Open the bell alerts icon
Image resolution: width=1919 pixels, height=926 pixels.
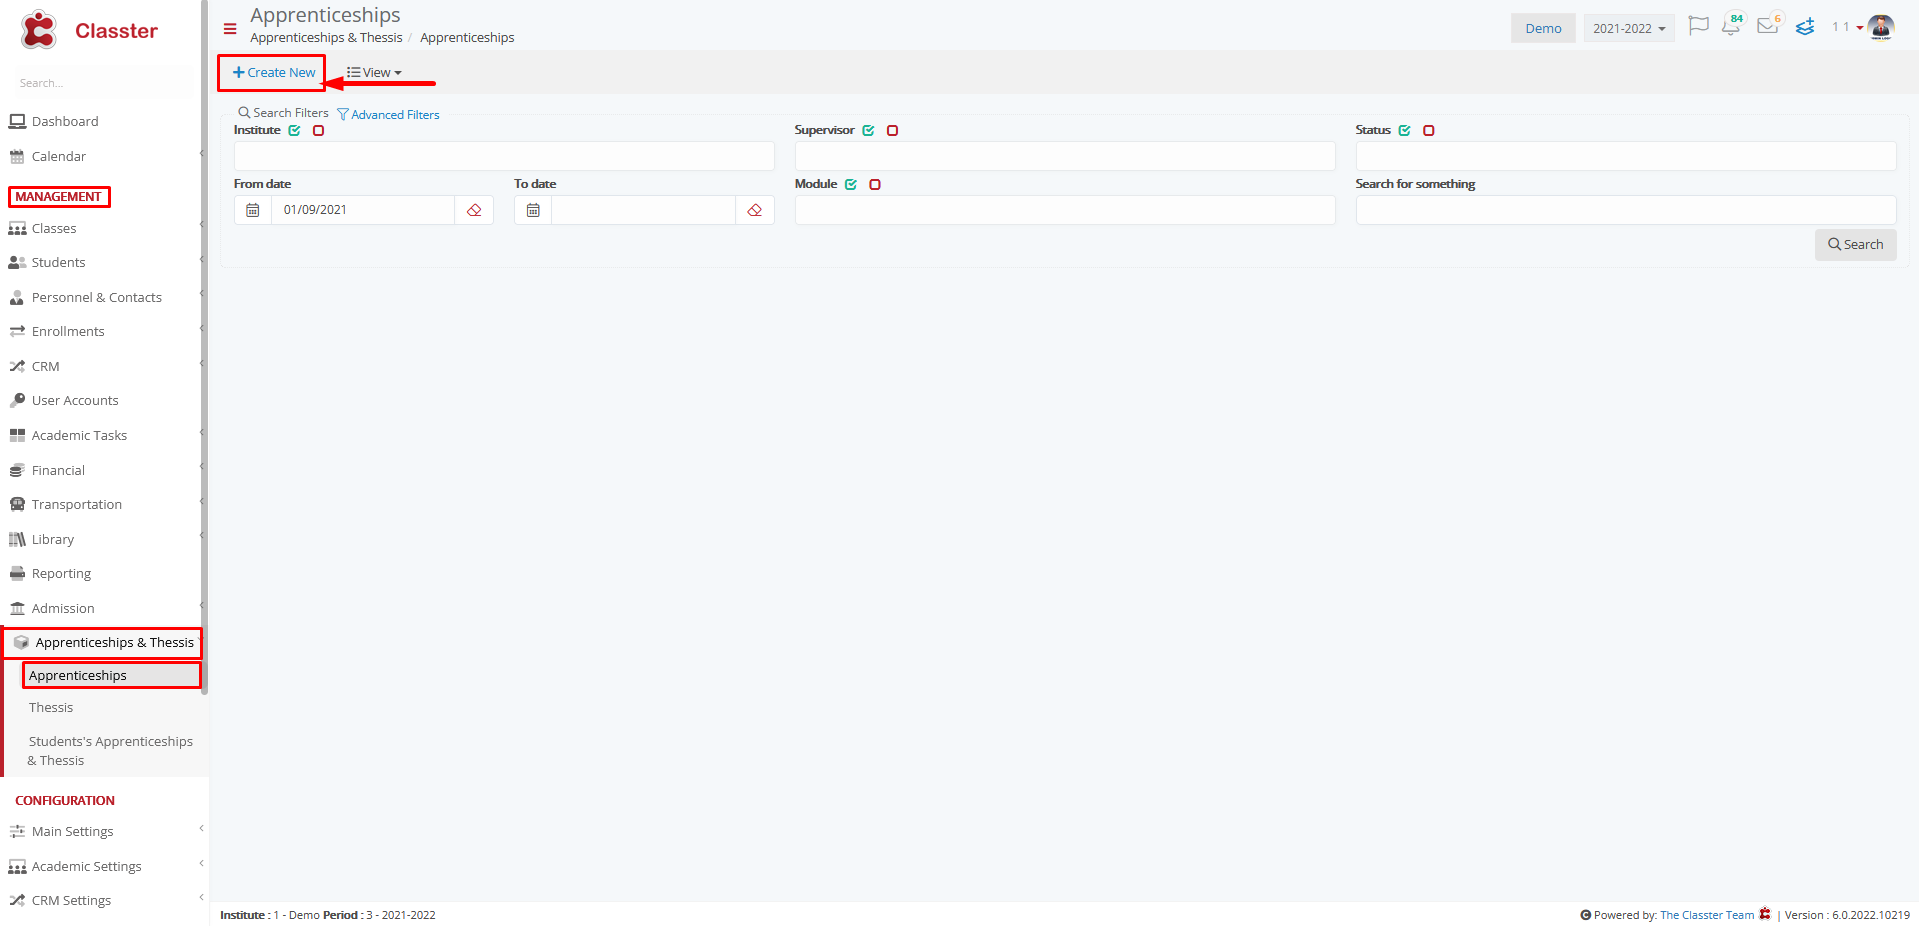pos(1731,26)
